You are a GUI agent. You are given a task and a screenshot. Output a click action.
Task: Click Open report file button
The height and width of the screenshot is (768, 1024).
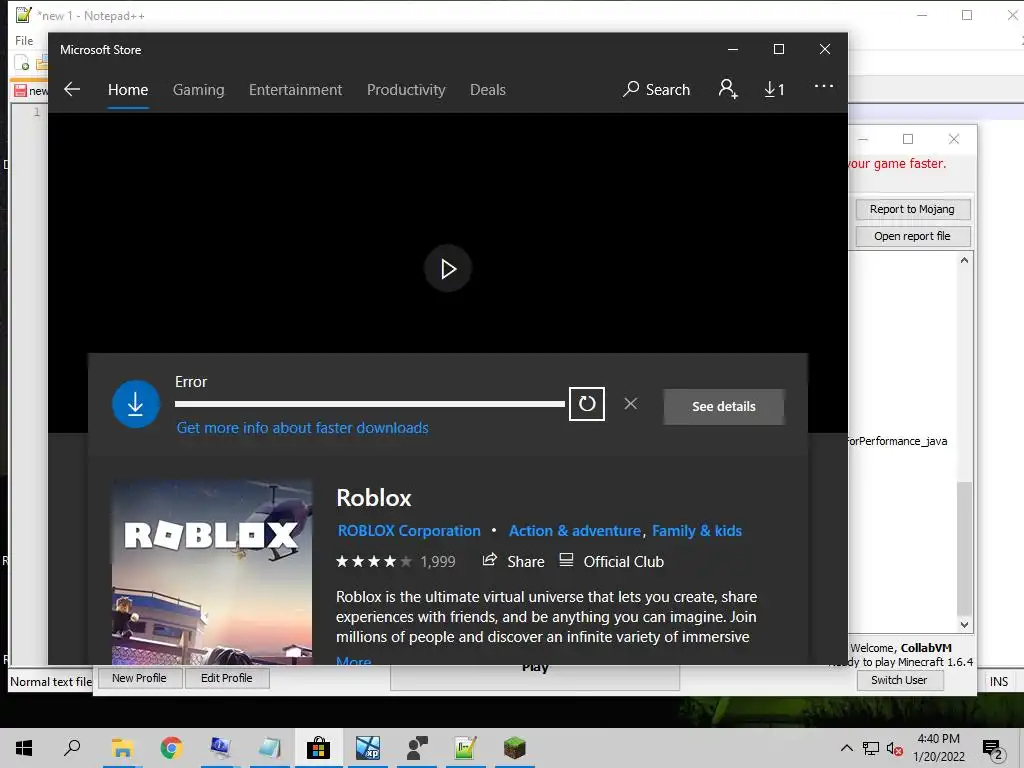tap(912, 236)
